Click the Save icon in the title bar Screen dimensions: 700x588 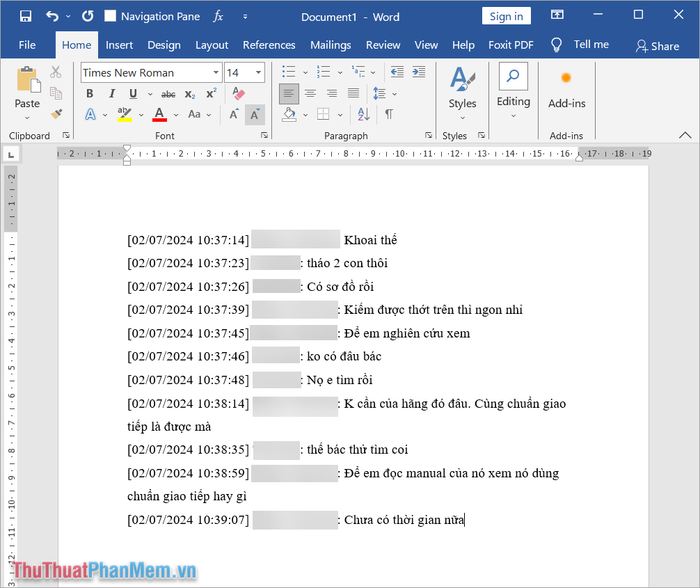tap(25, 16)
